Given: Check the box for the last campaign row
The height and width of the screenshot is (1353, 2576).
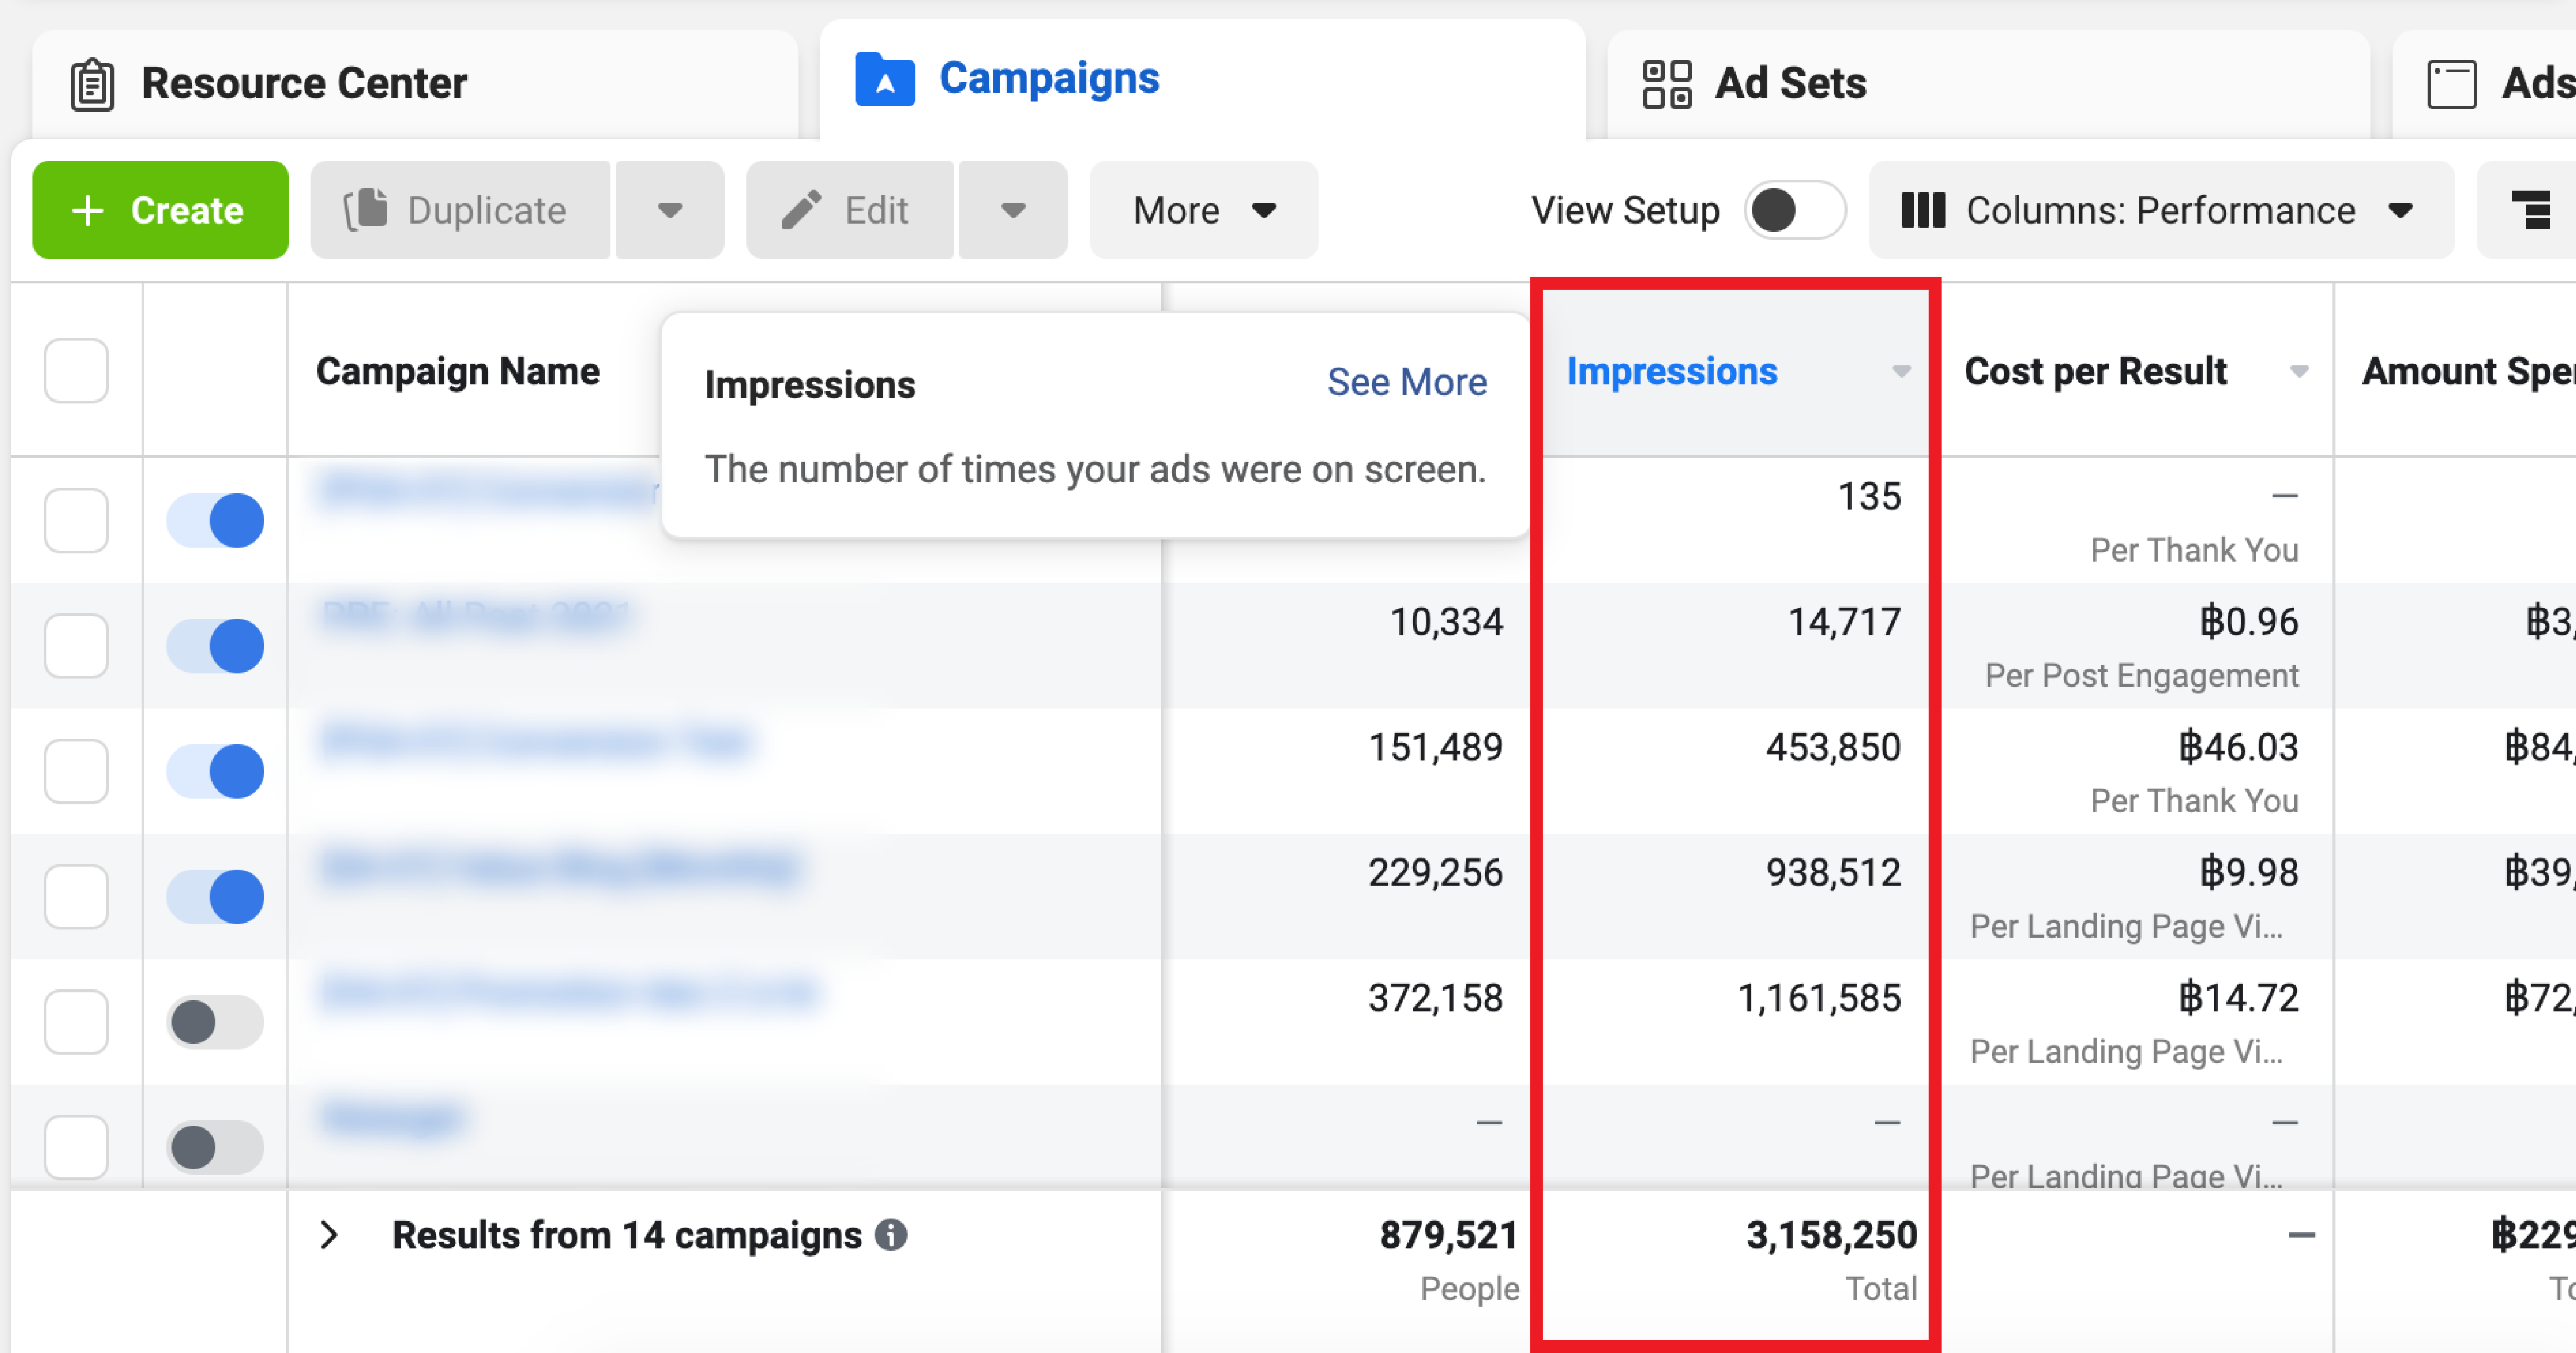Looking at the screenshot, I should tap(76, 1147).
